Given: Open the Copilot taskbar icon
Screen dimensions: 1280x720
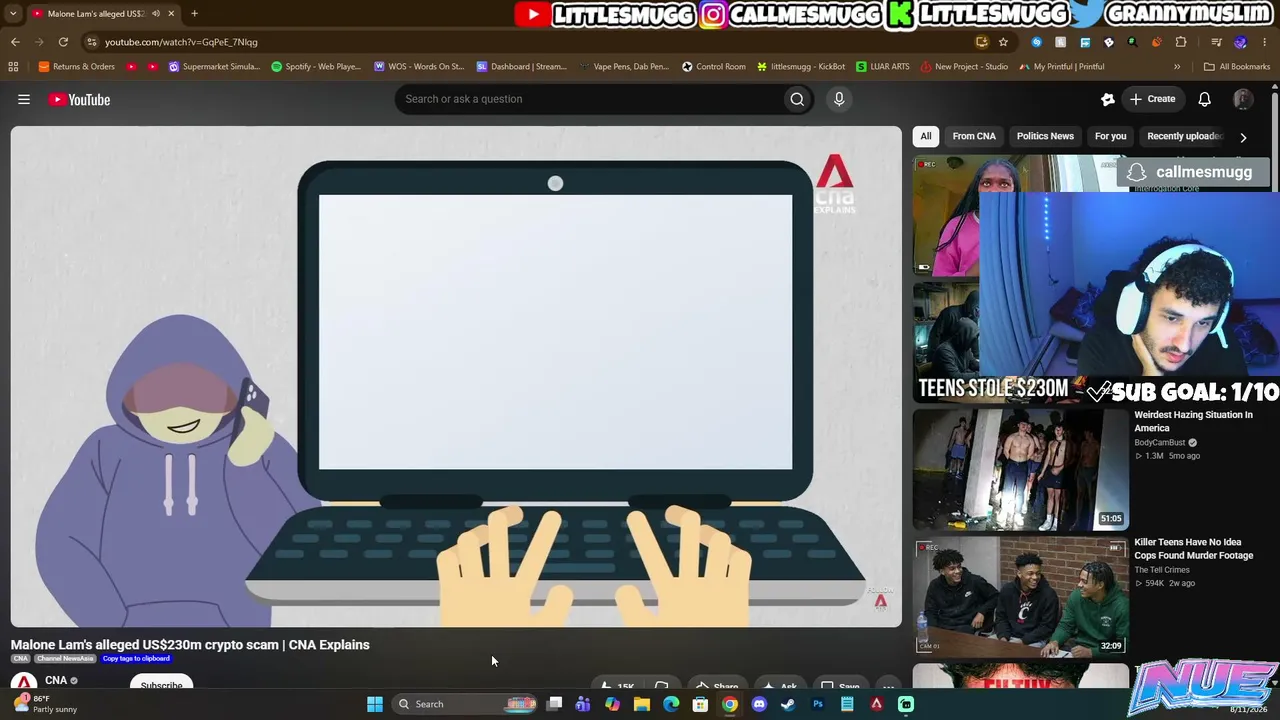Looking at the screenshot, I should pos(612,704).
